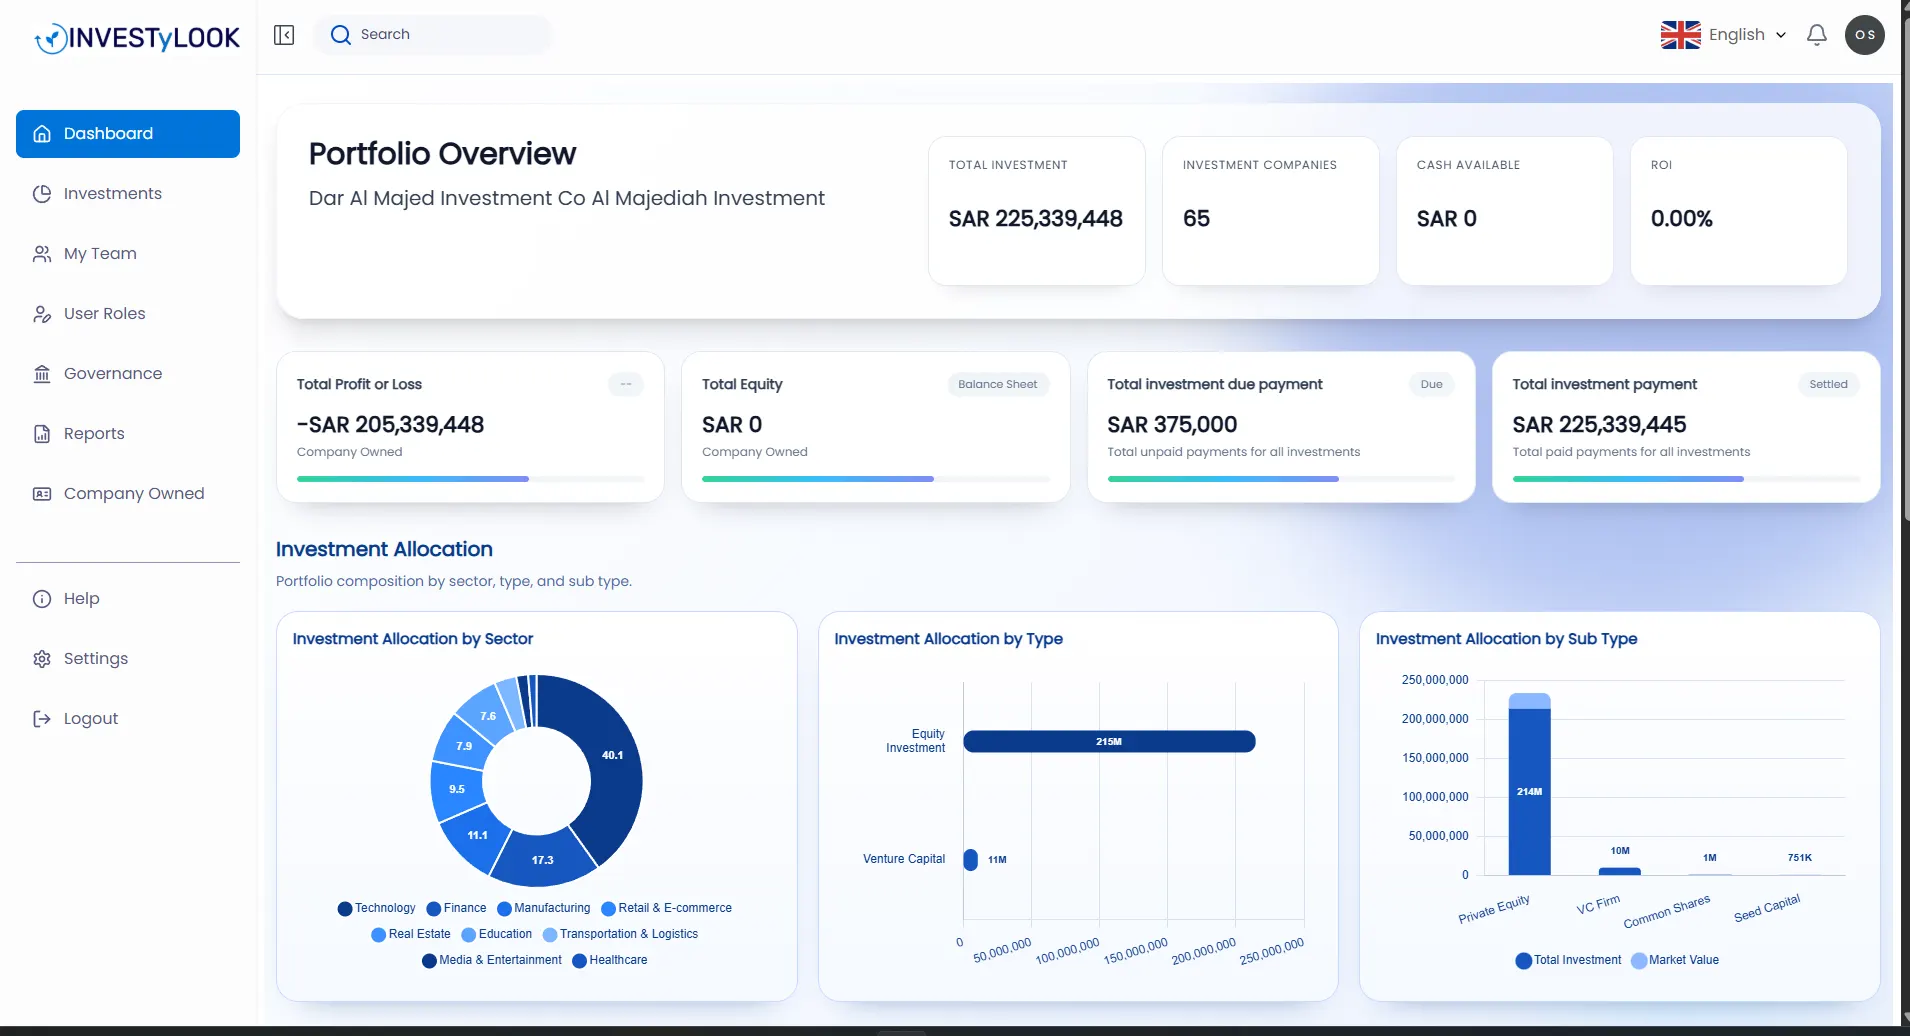Toggle Total Investment legend in Sub Type chart
The image size is (1910, 1036).
click(1568, 960)
